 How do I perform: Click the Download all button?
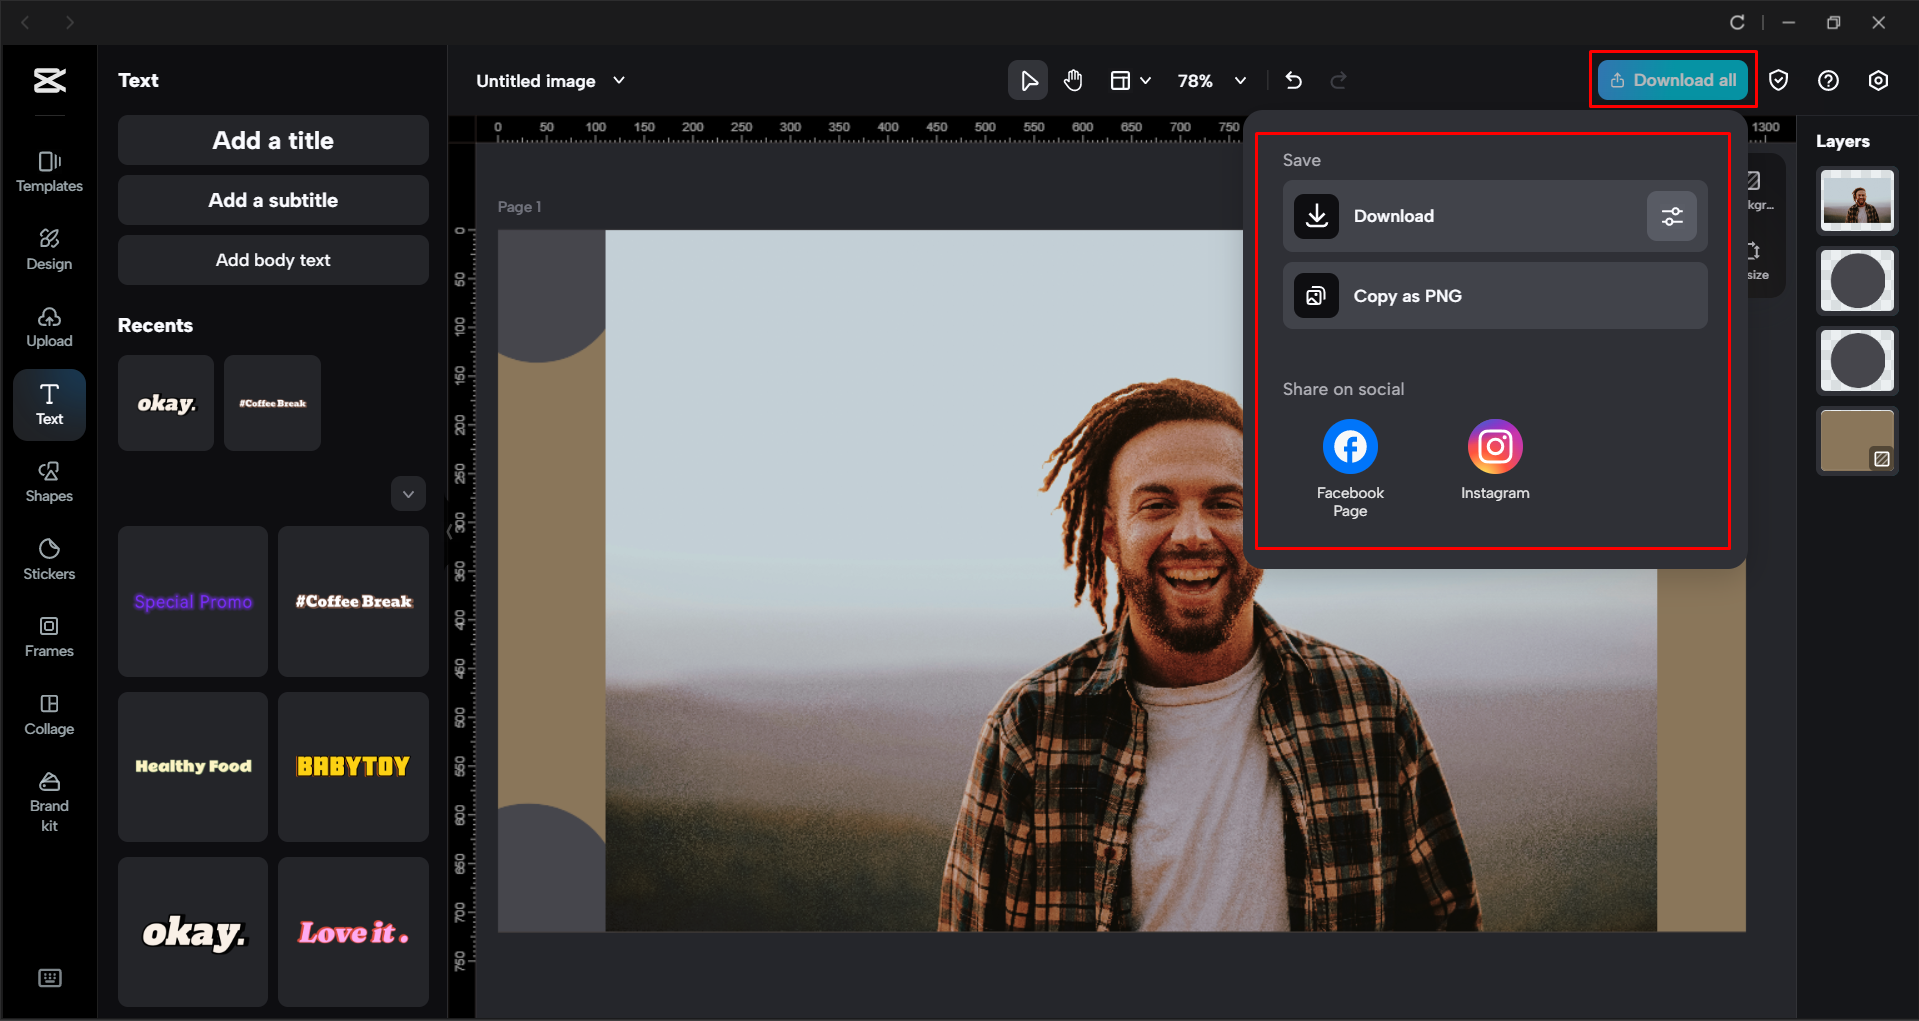click(1673, 80)
